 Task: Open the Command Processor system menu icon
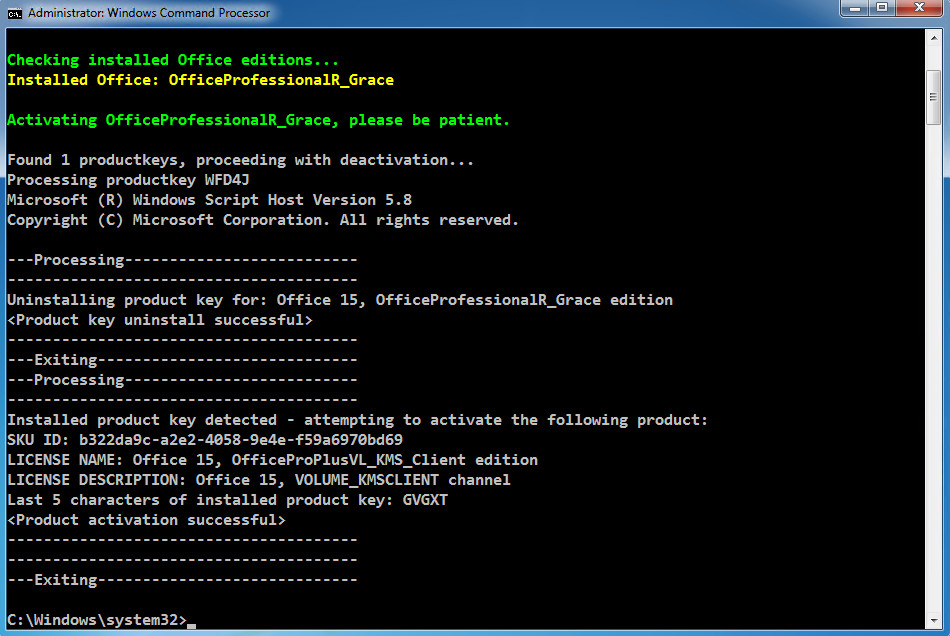click(15, 13)
